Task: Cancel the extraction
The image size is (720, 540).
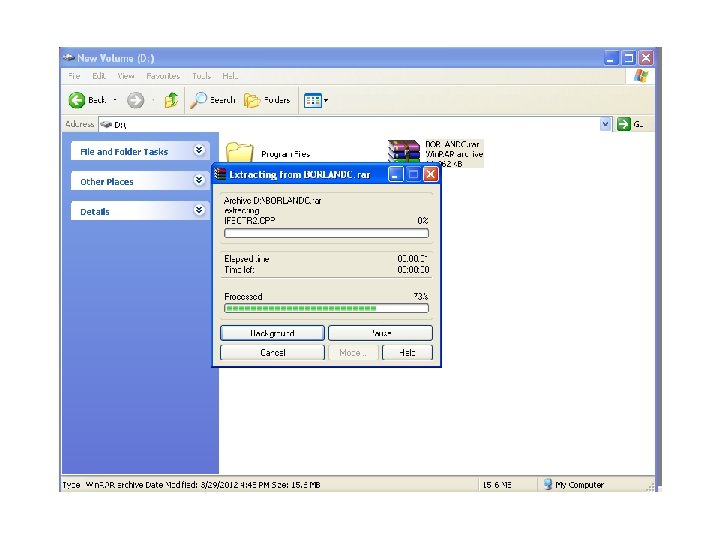Action: pyautogui.click(x=272, y=352)
